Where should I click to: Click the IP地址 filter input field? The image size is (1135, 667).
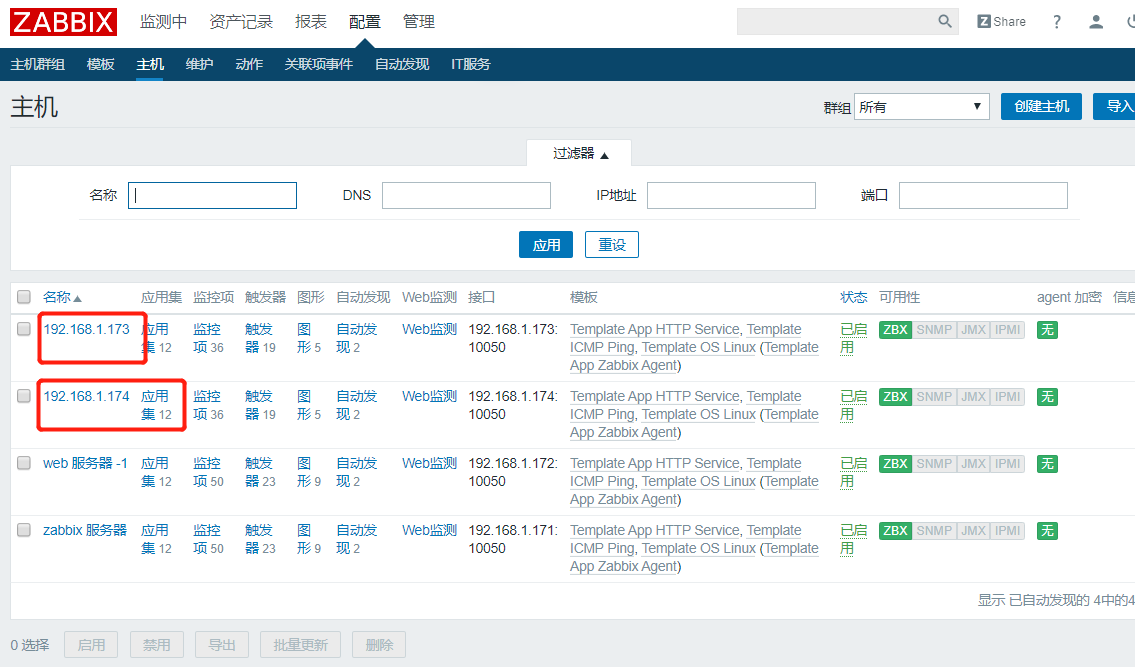731,196
